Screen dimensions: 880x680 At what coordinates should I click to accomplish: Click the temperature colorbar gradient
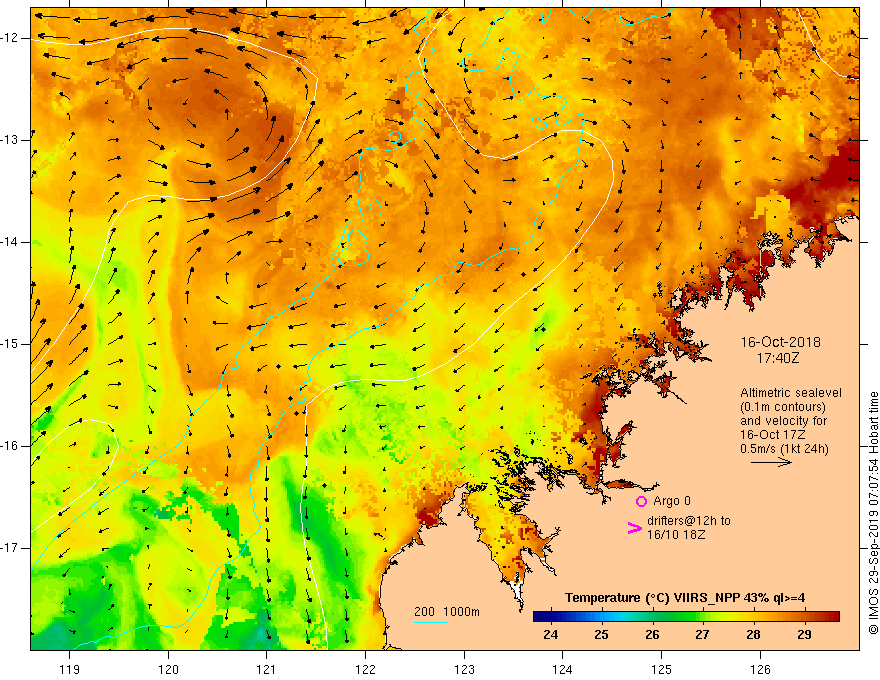tap(686, 617)
